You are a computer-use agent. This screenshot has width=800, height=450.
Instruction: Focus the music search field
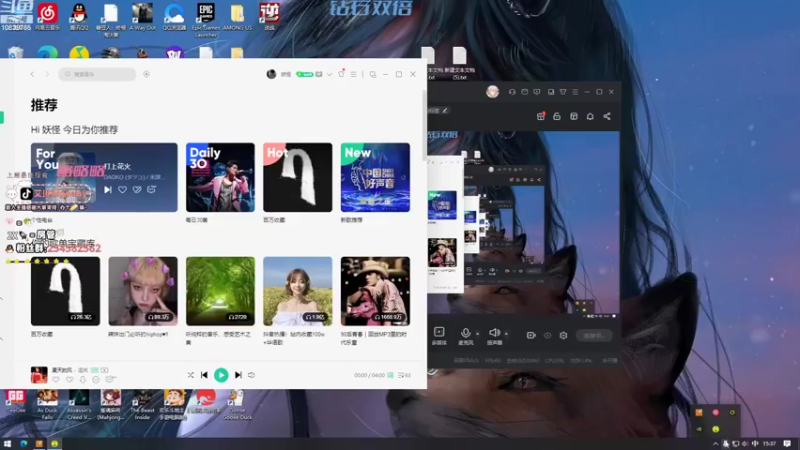click(97, 74)
